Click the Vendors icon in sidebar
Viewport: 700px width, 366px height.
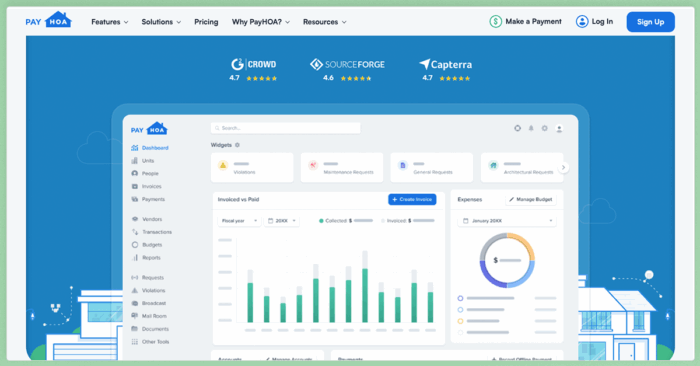134,219
